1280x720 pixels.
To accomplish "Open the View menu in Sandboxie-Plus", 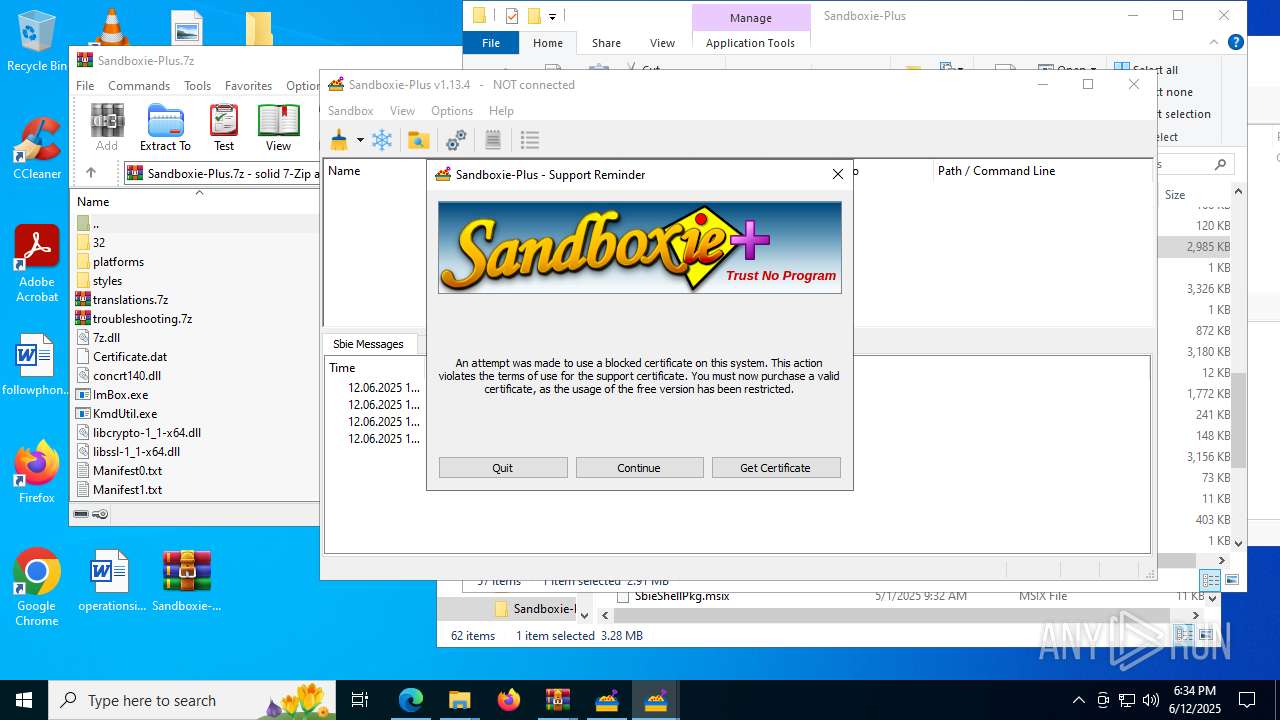I will click(402, 111).
